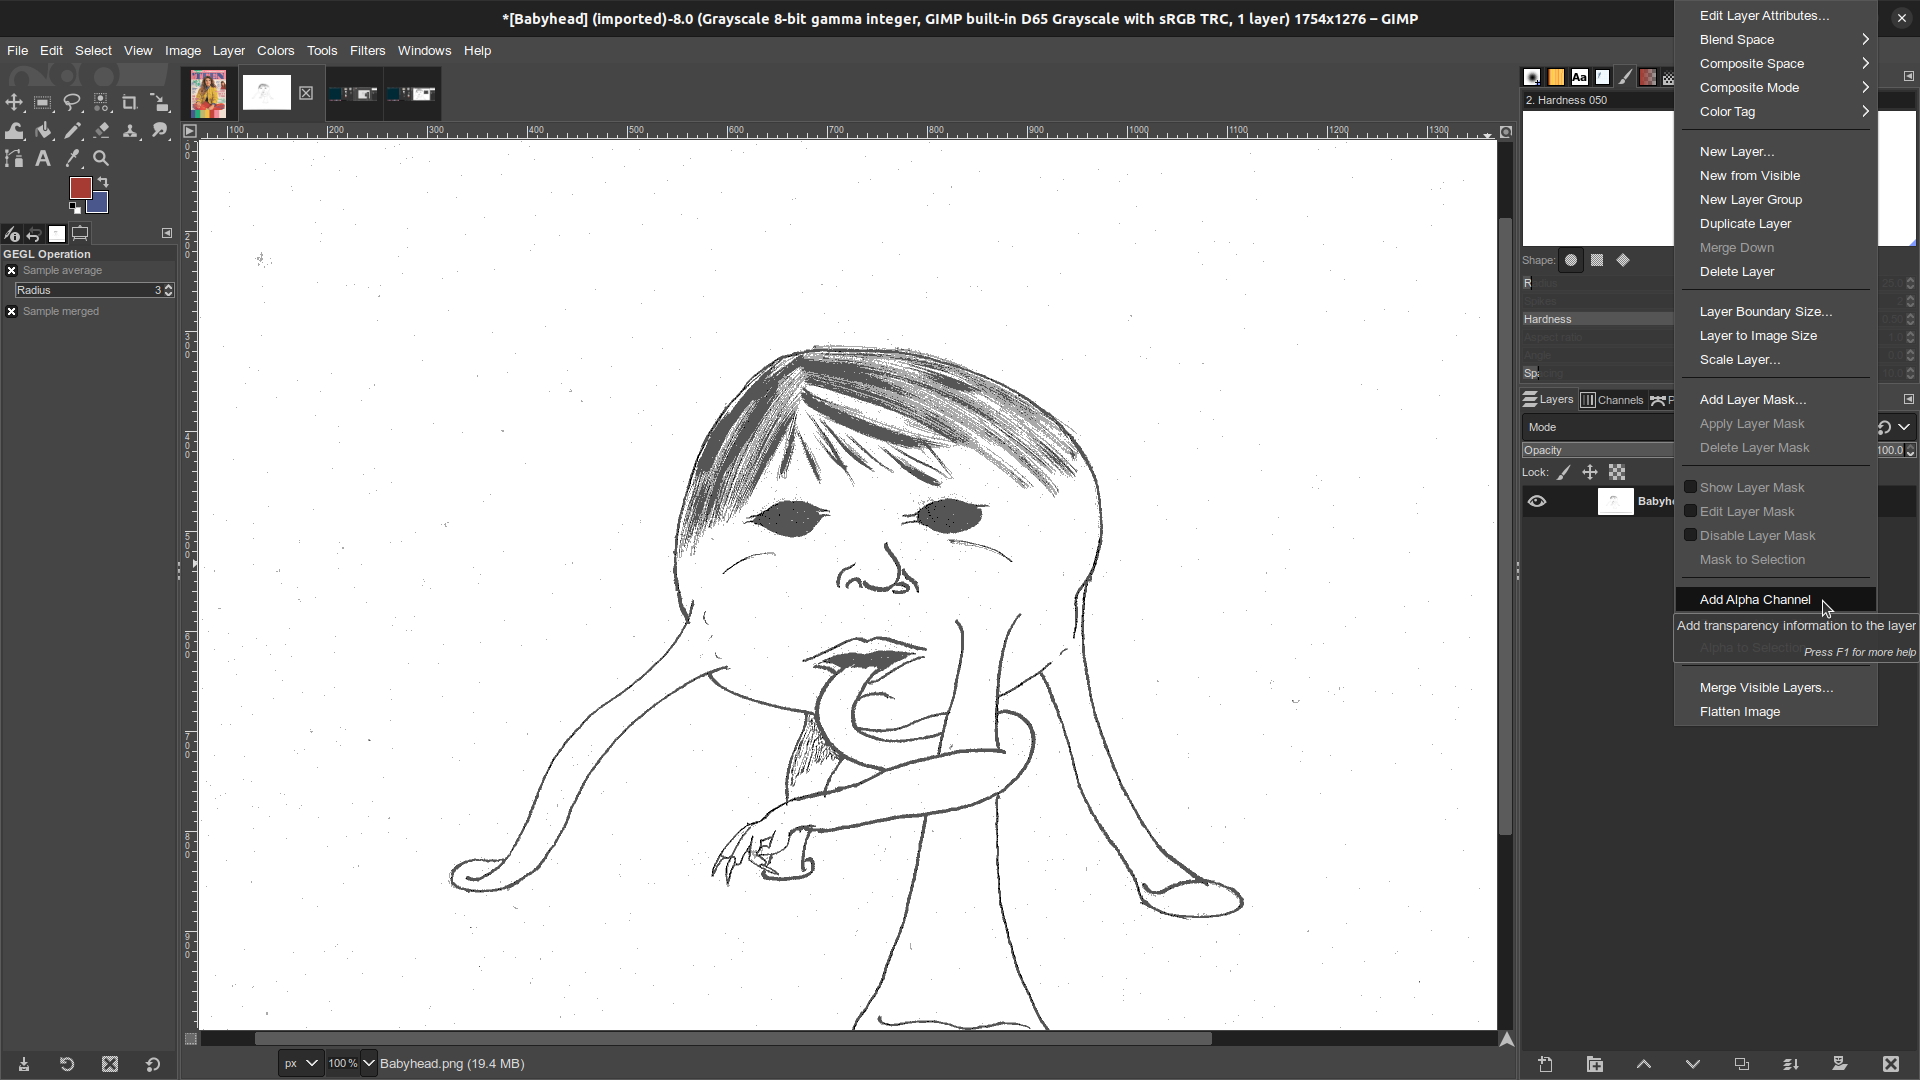Select the Text tool

tap(44, 158)
